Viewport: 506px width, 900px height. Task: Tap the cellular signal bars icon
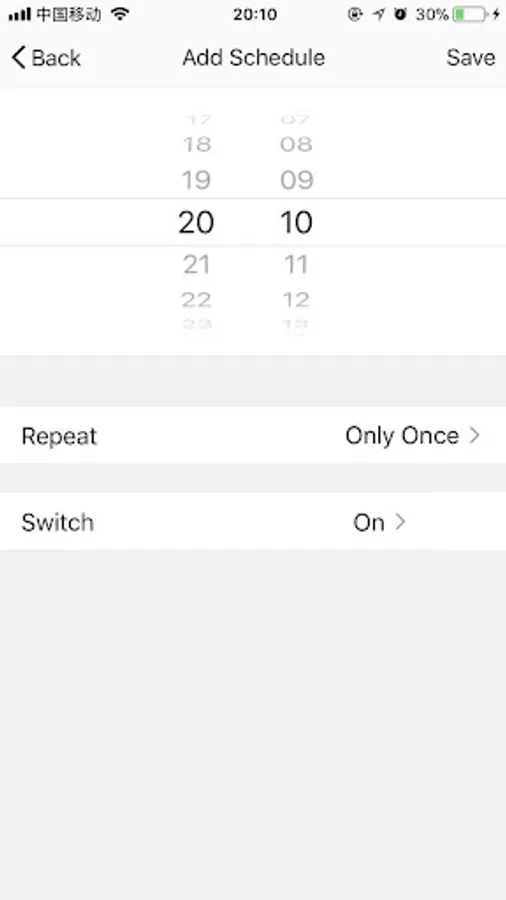pos(20,14)
